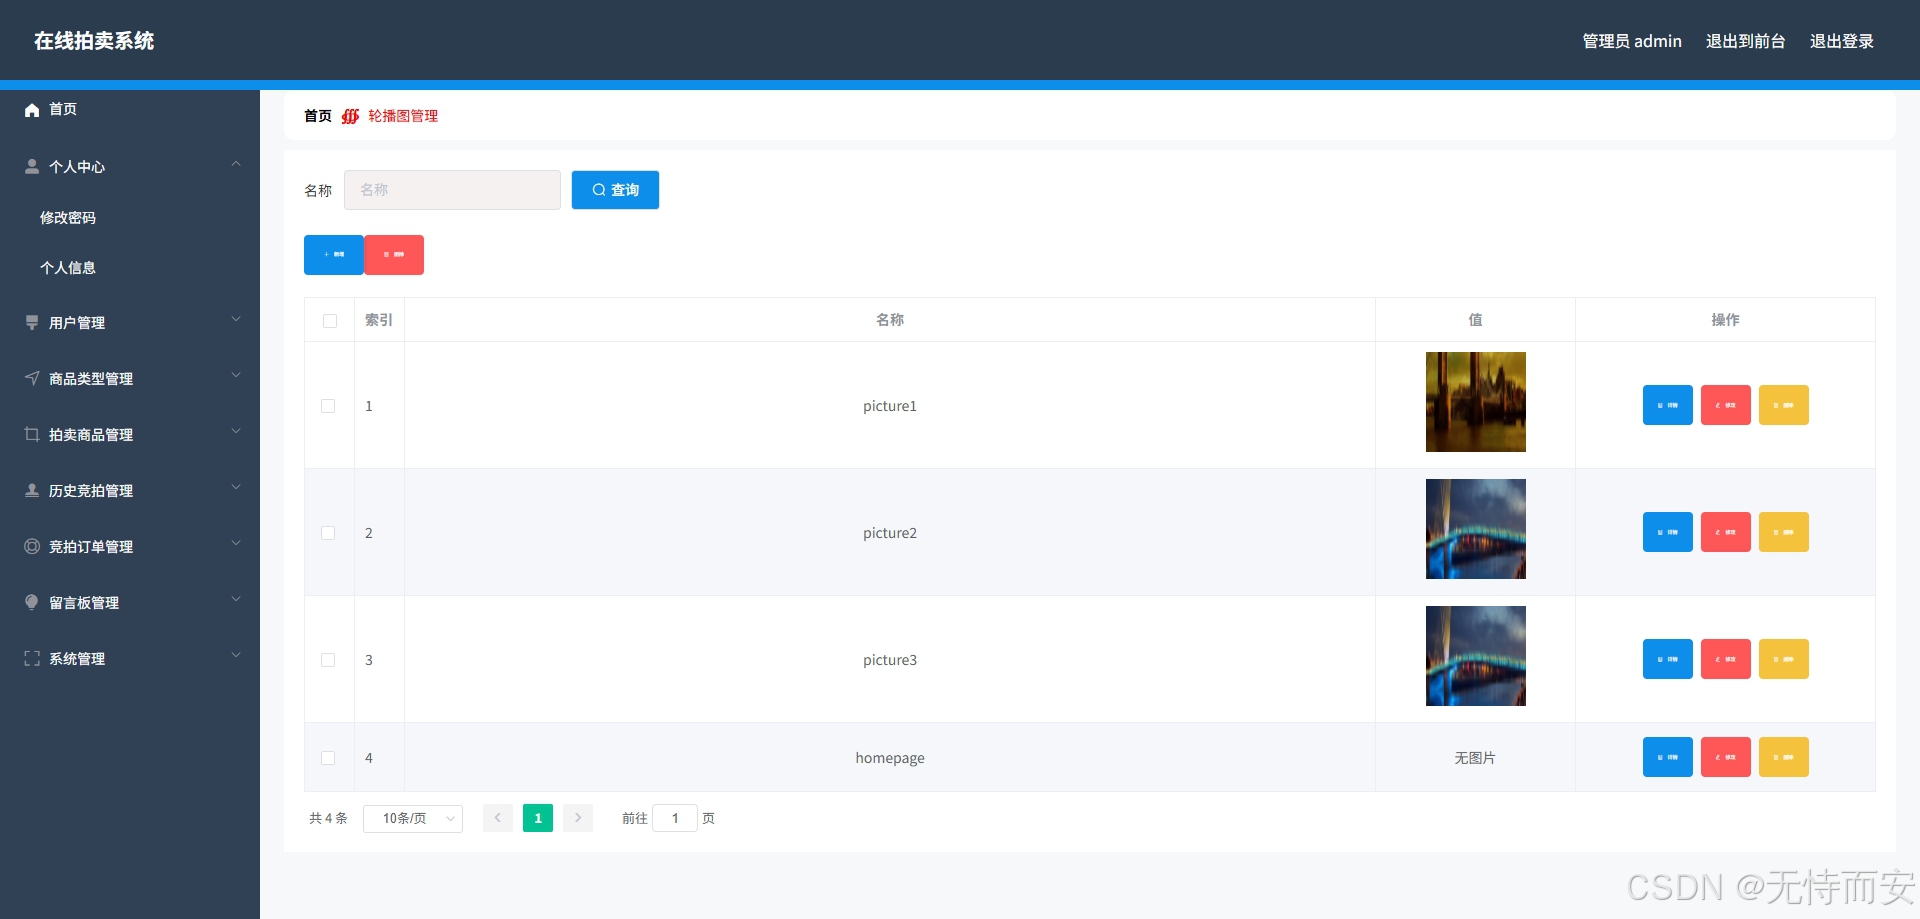
Task: Click 退出登录 to log out
Action: 1842,41
